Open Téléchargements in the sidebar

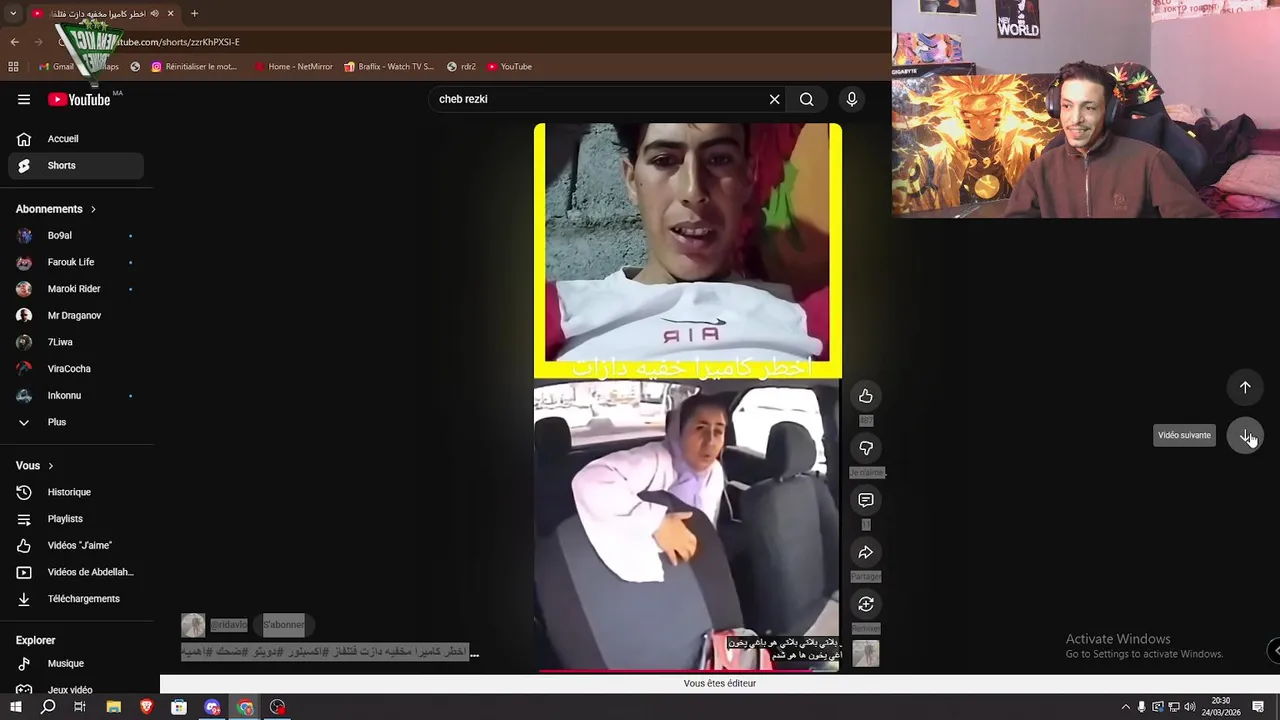click(76, 599)
